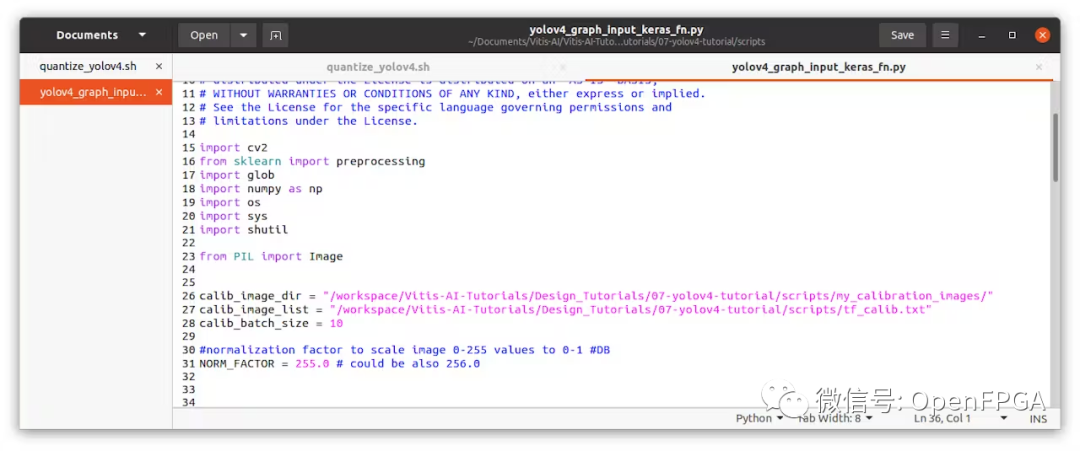This screenshot has width=1080, height=451.
Task: Open the Python language selector
Action: coord(759,419)
